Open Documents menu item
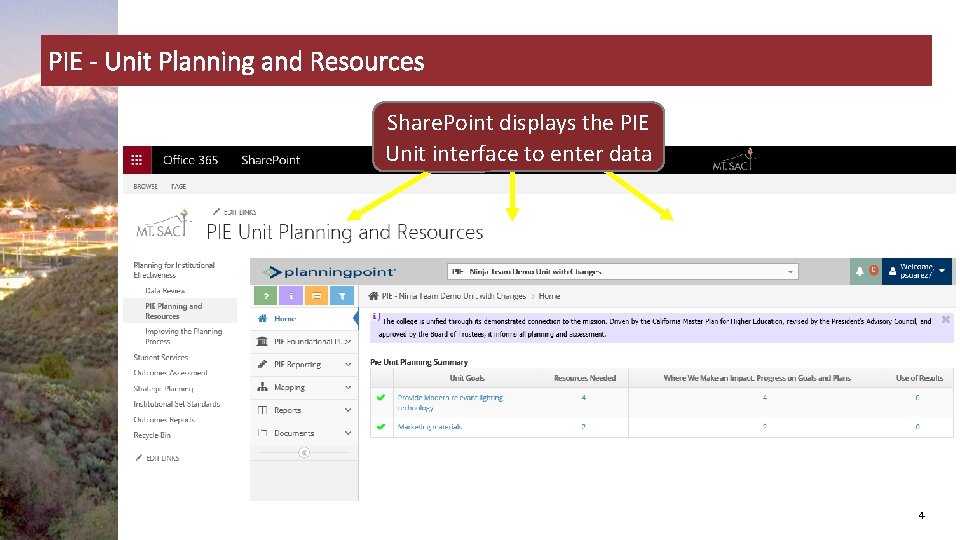The image size is (960, 540). (304, 433)
